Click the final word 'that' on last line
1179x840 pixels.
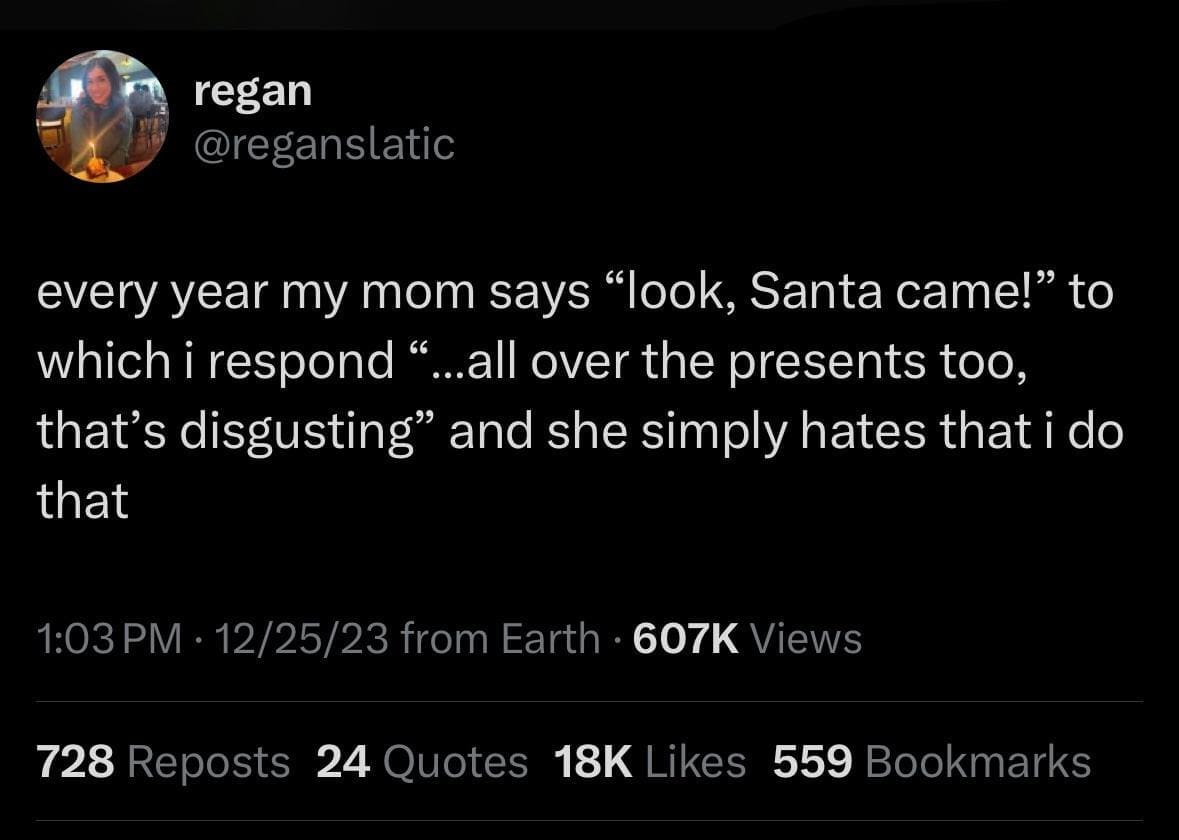(x=83, y=498)
